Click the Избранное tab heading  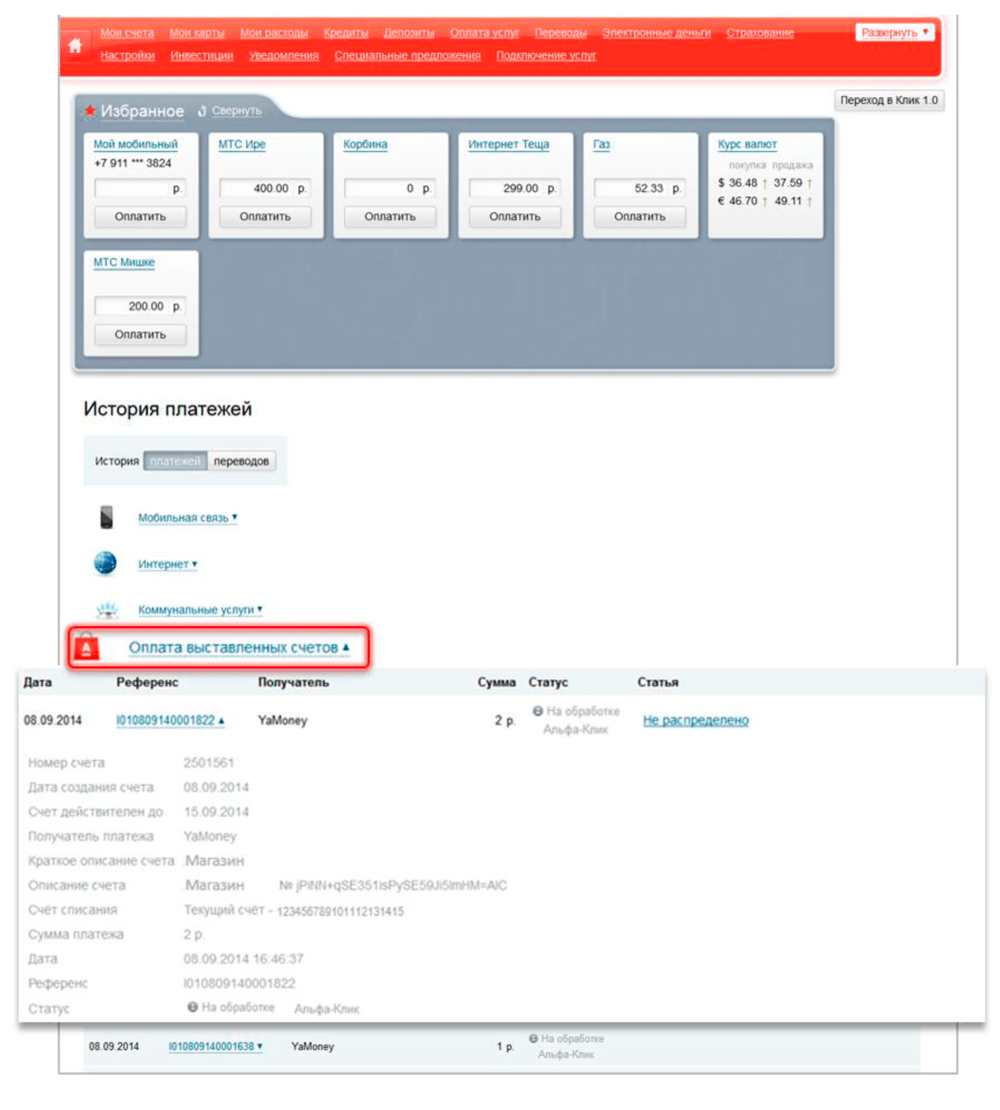[x=142, y=111]
